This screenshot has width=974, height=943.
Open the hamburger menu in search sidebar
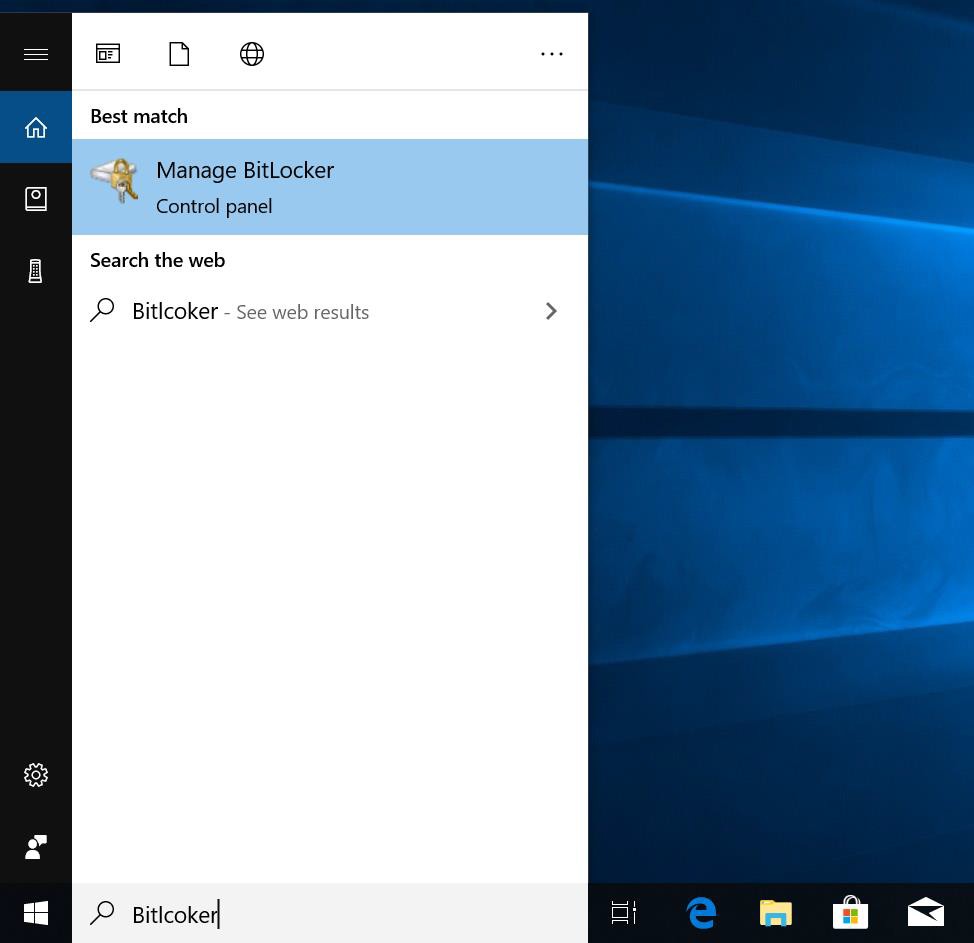point(35,55)
